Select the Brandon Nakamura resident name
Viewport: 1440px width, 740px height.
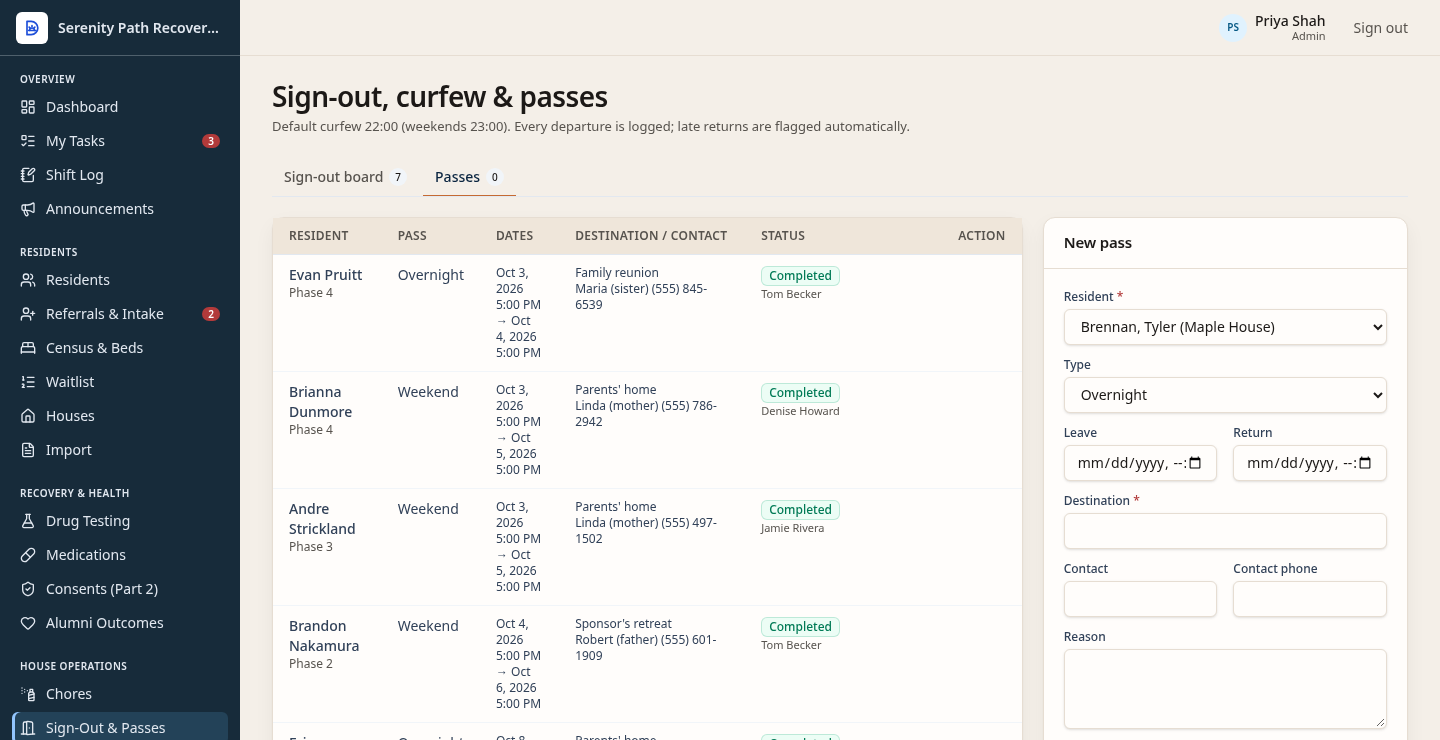coord(324,636)
